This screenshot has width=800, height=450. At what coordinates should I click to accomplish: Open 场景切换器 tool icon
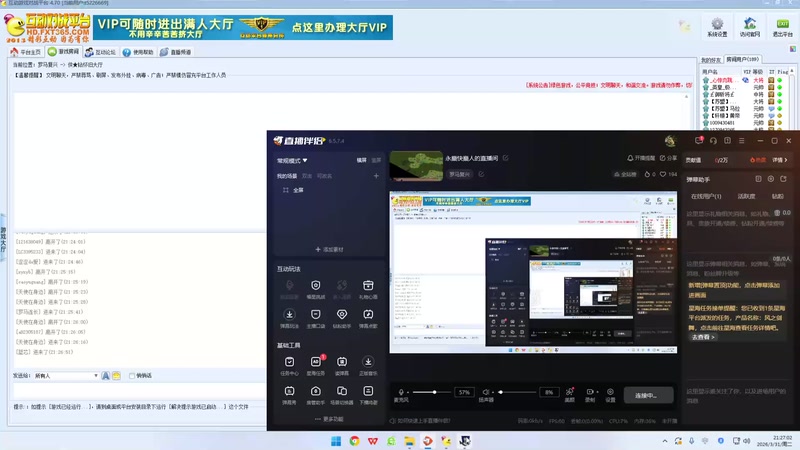coord(342,391)
